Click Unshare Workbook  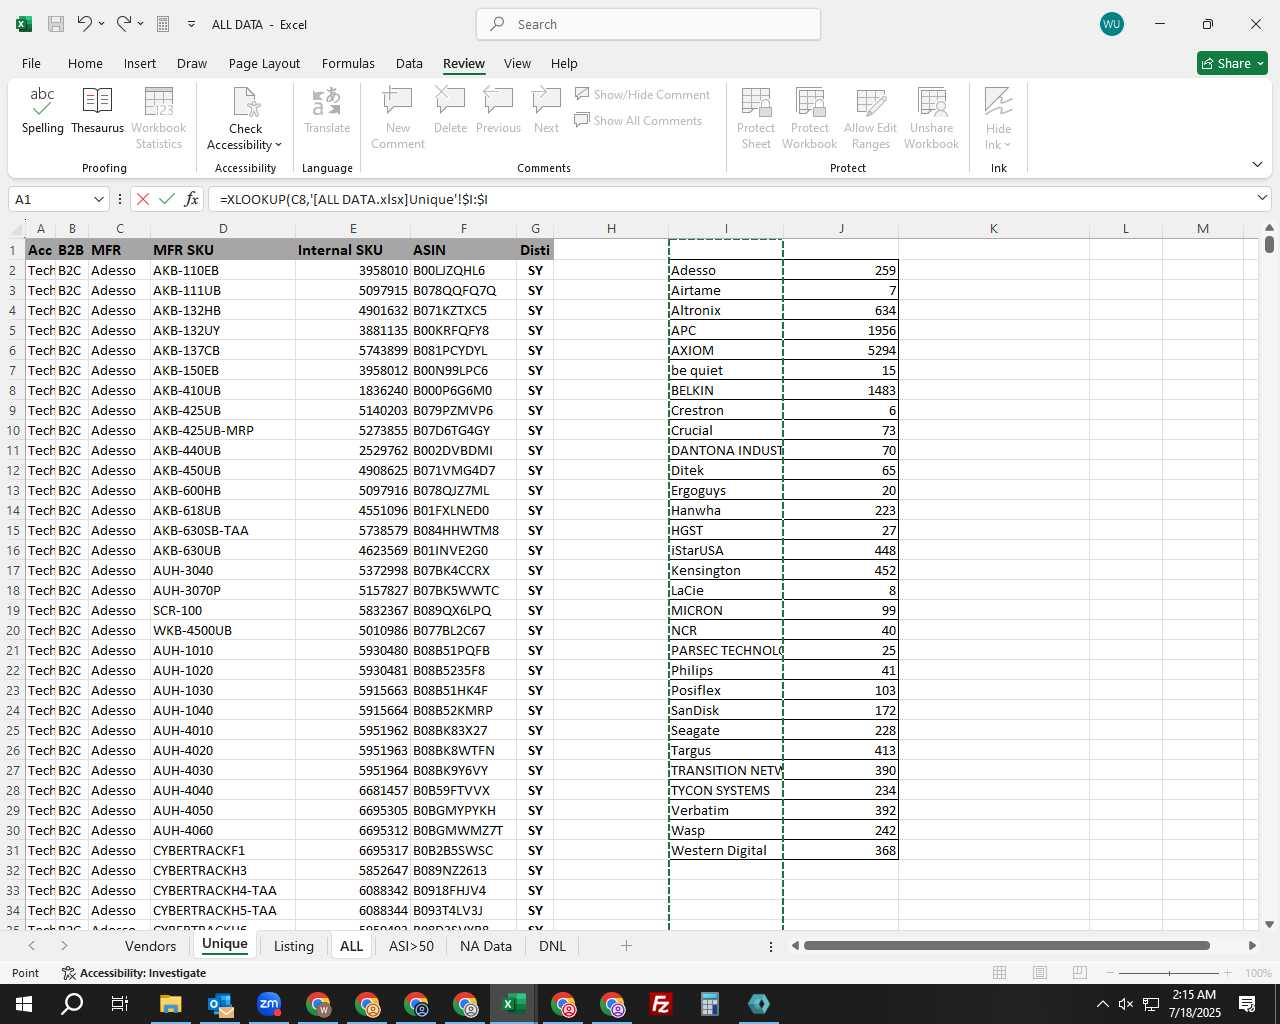pyautogui.click(x=932, y=118)
